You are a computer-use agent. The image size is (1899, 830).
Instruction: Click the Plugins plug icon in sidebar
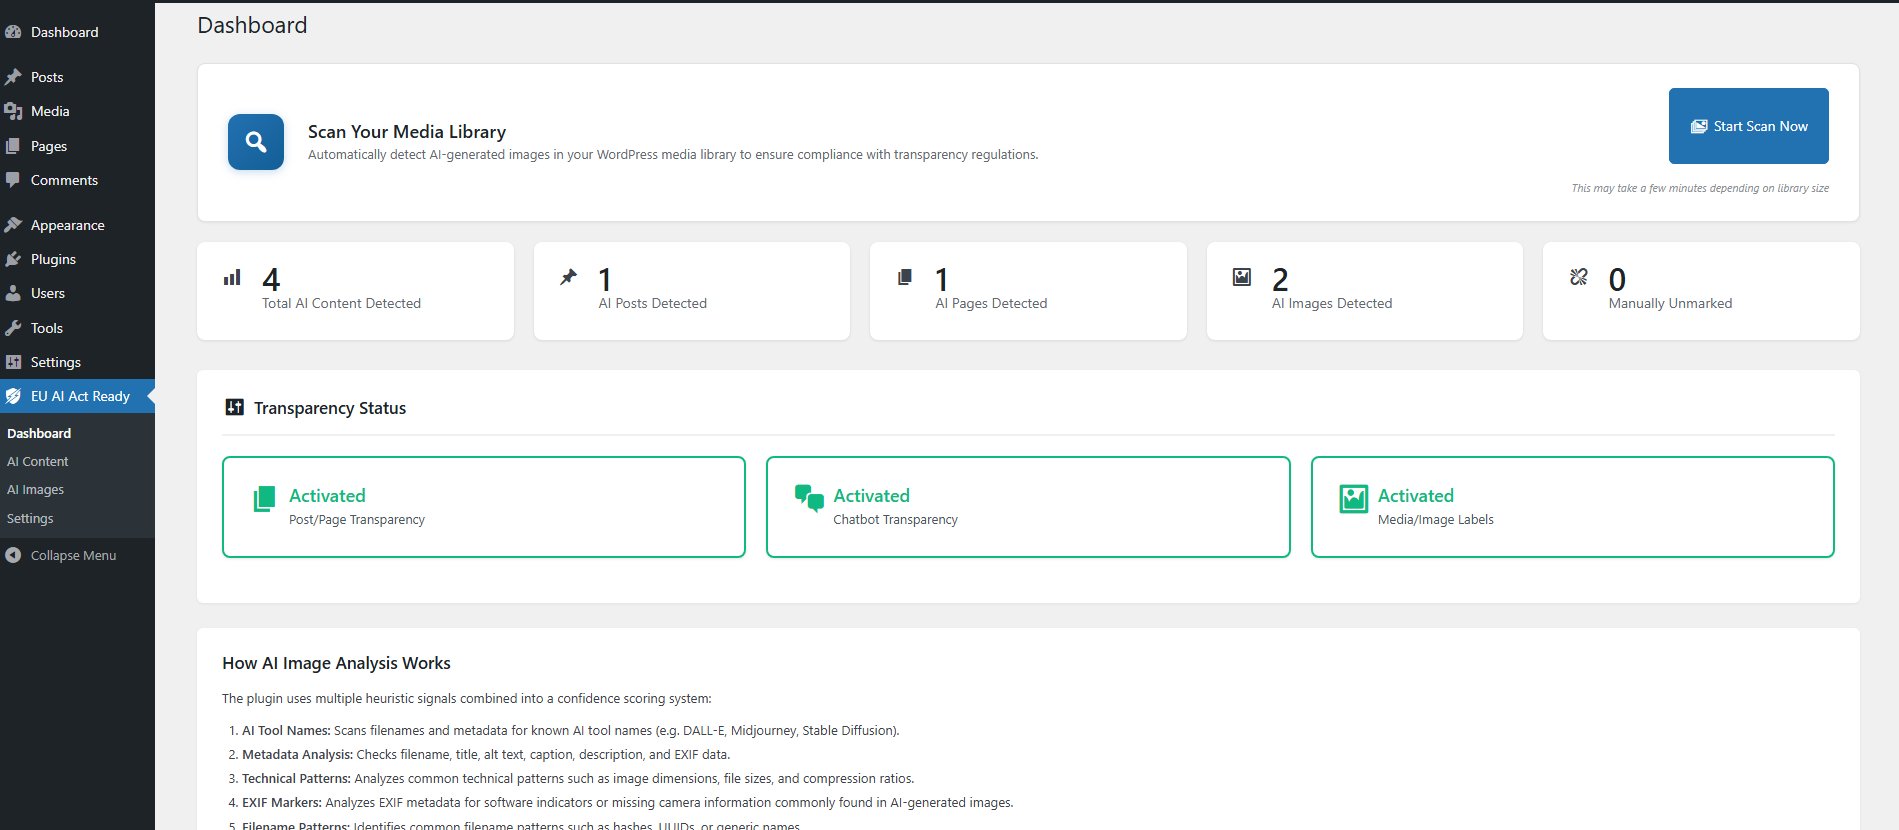point(13,259)
